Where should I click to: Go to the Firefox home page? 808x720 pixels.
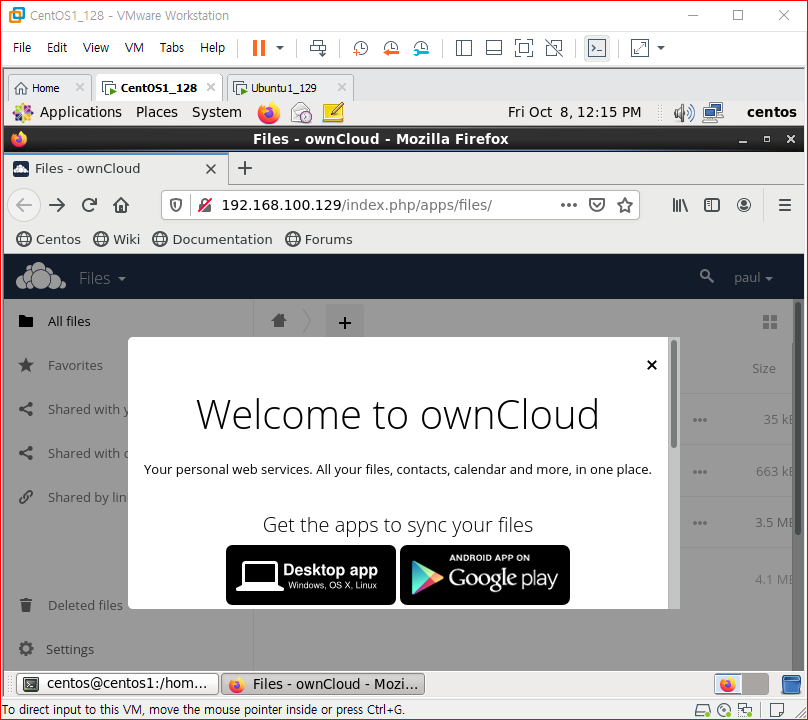click(121, 205)
